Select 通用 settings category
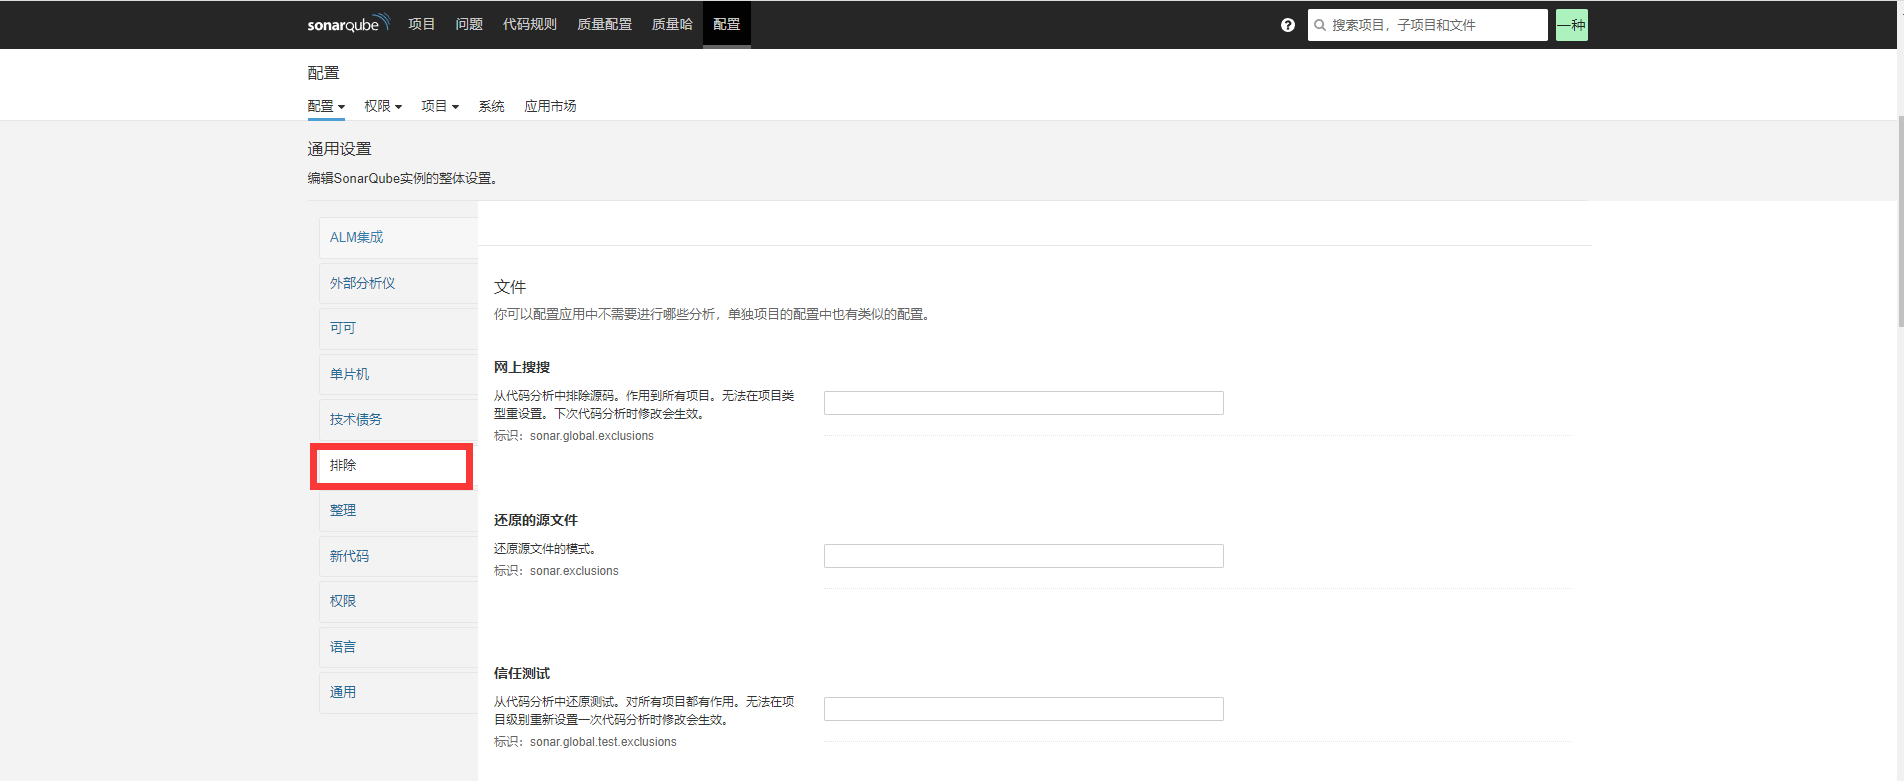This screenshot has height=781, width=1904. pyautogui.click(x=398, y=692)
